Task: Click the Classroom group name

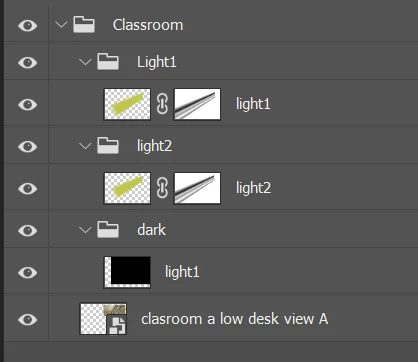Action: 148,25
